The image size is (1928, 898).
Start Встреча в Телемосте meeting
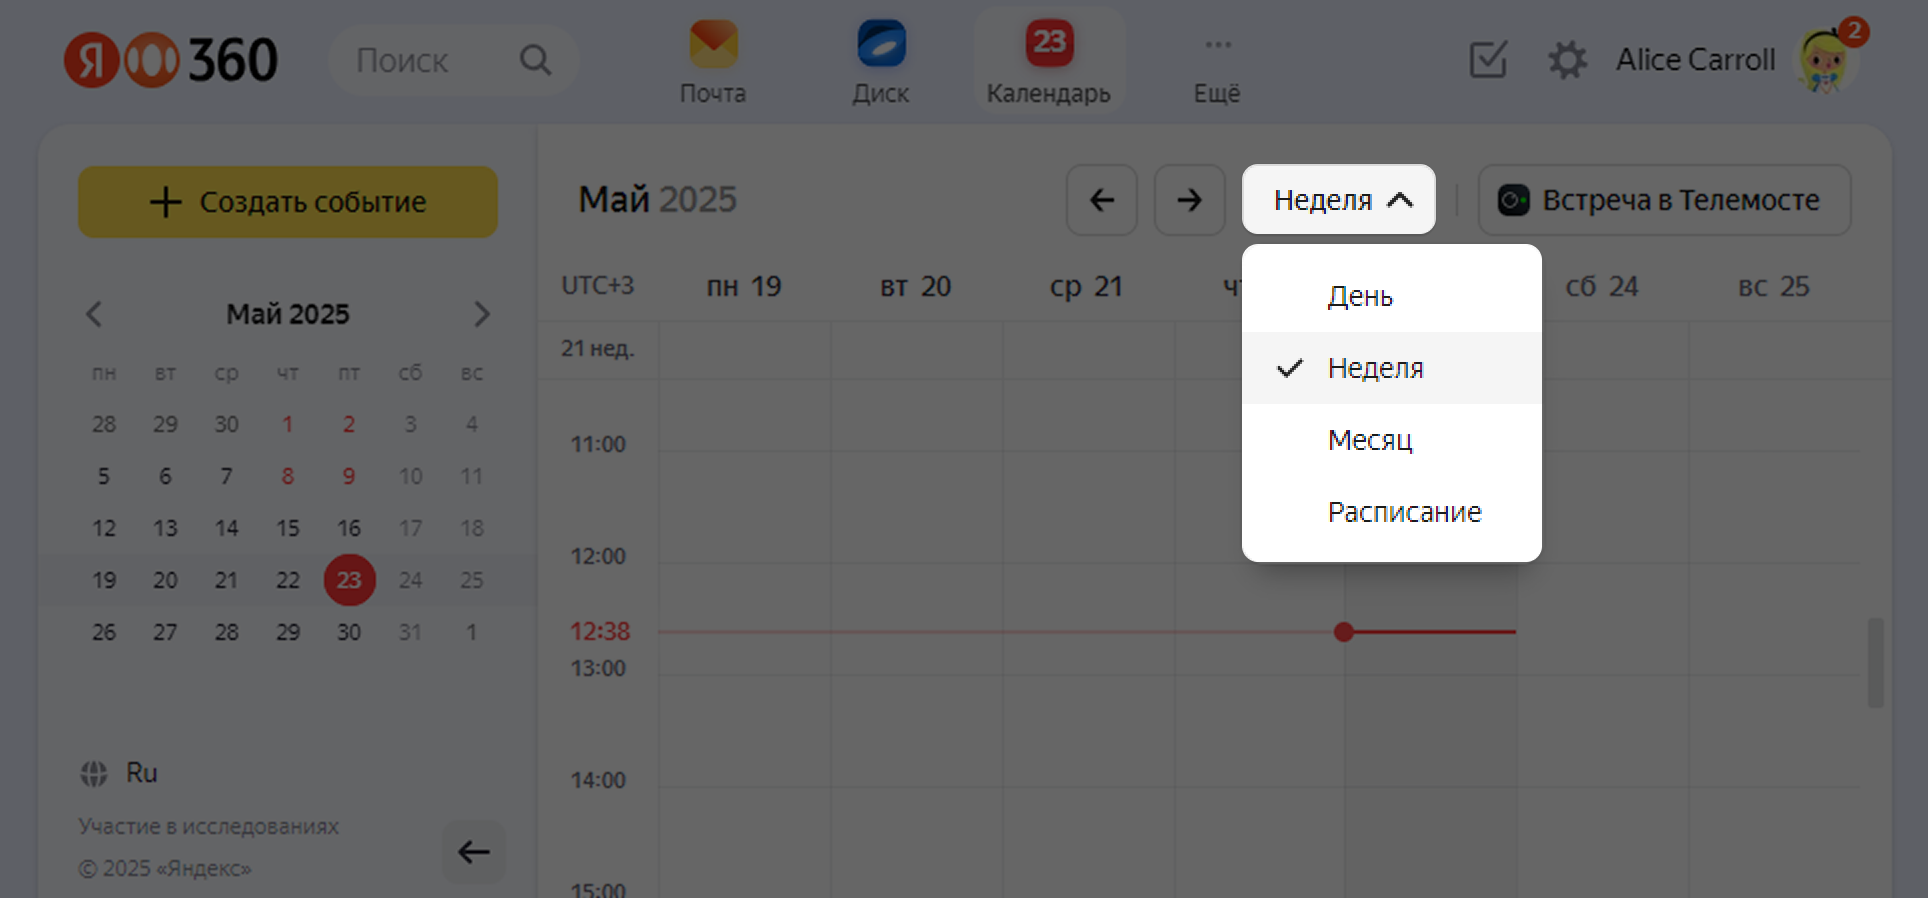(x=1664, y=200)
